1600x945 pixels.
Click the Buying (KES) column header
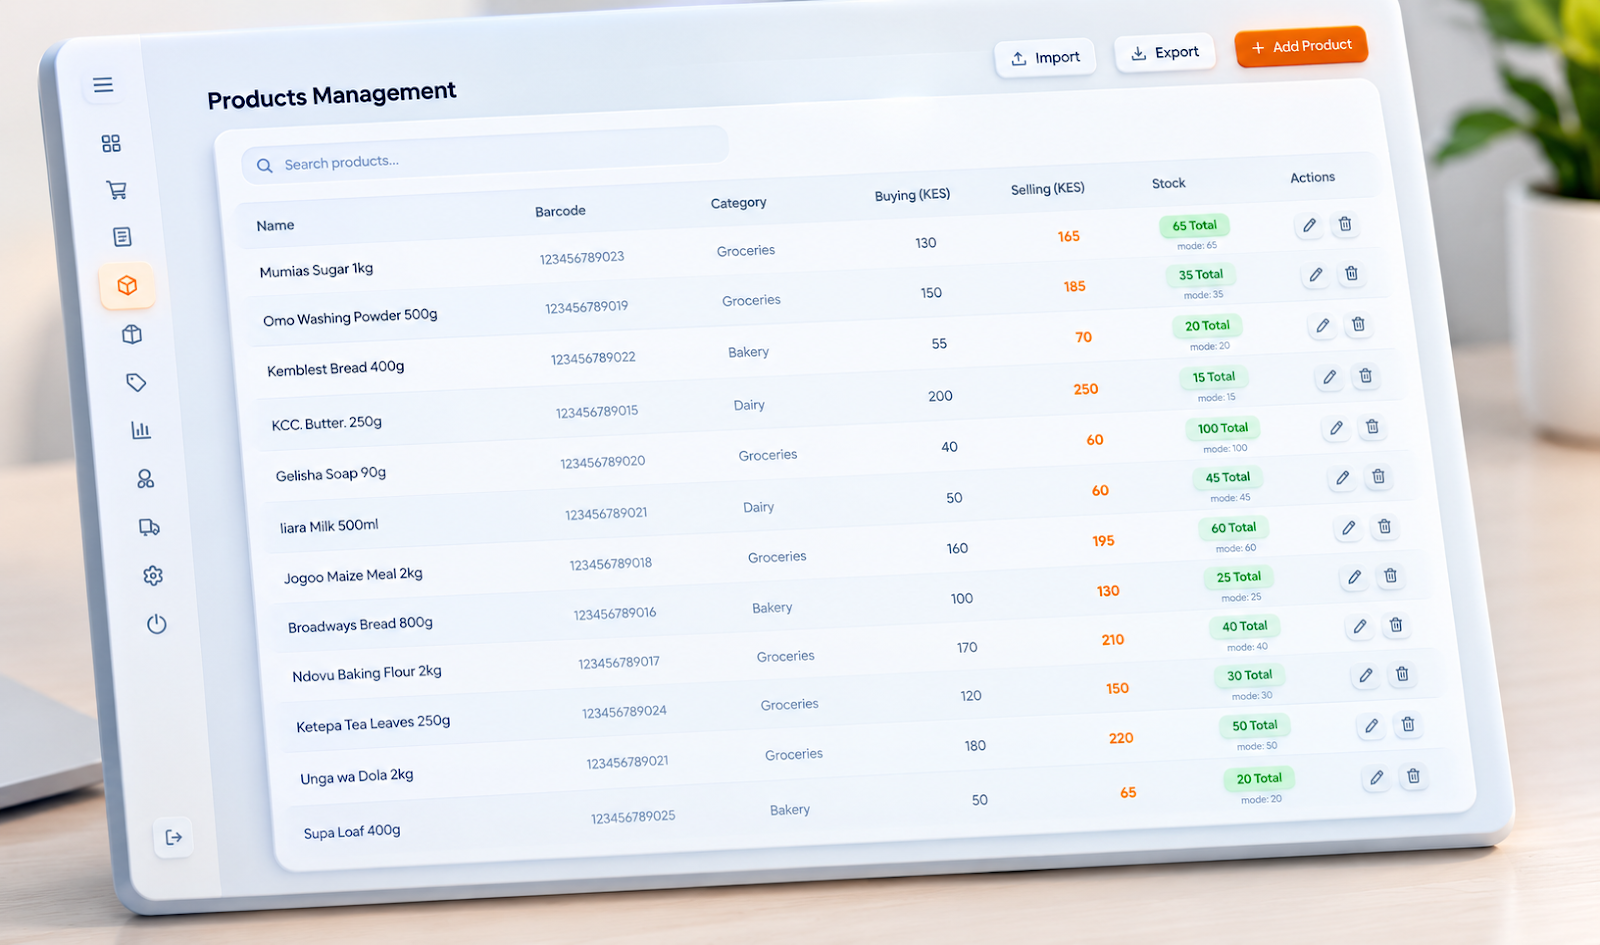912,195
